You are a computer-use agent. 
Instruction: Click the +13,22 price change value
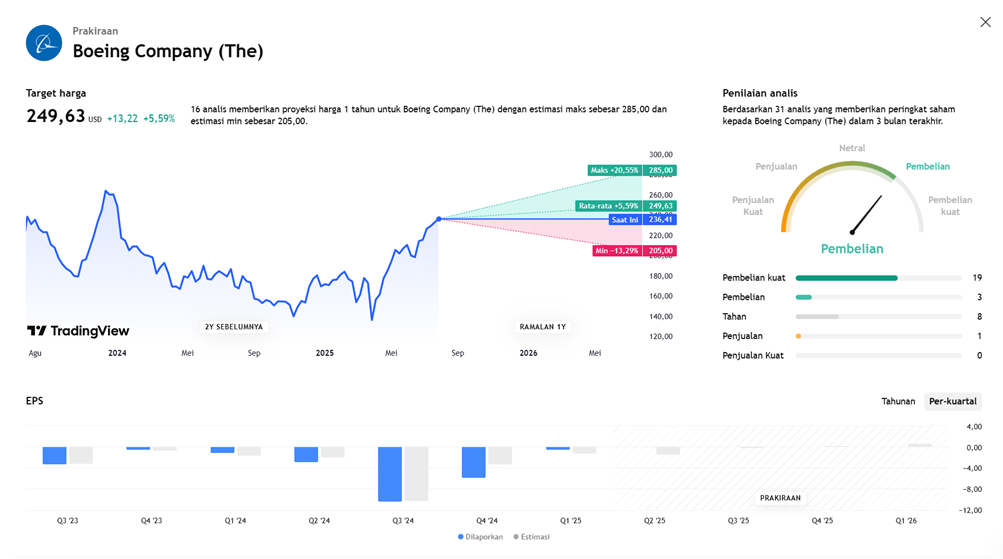tap(122, 118)
